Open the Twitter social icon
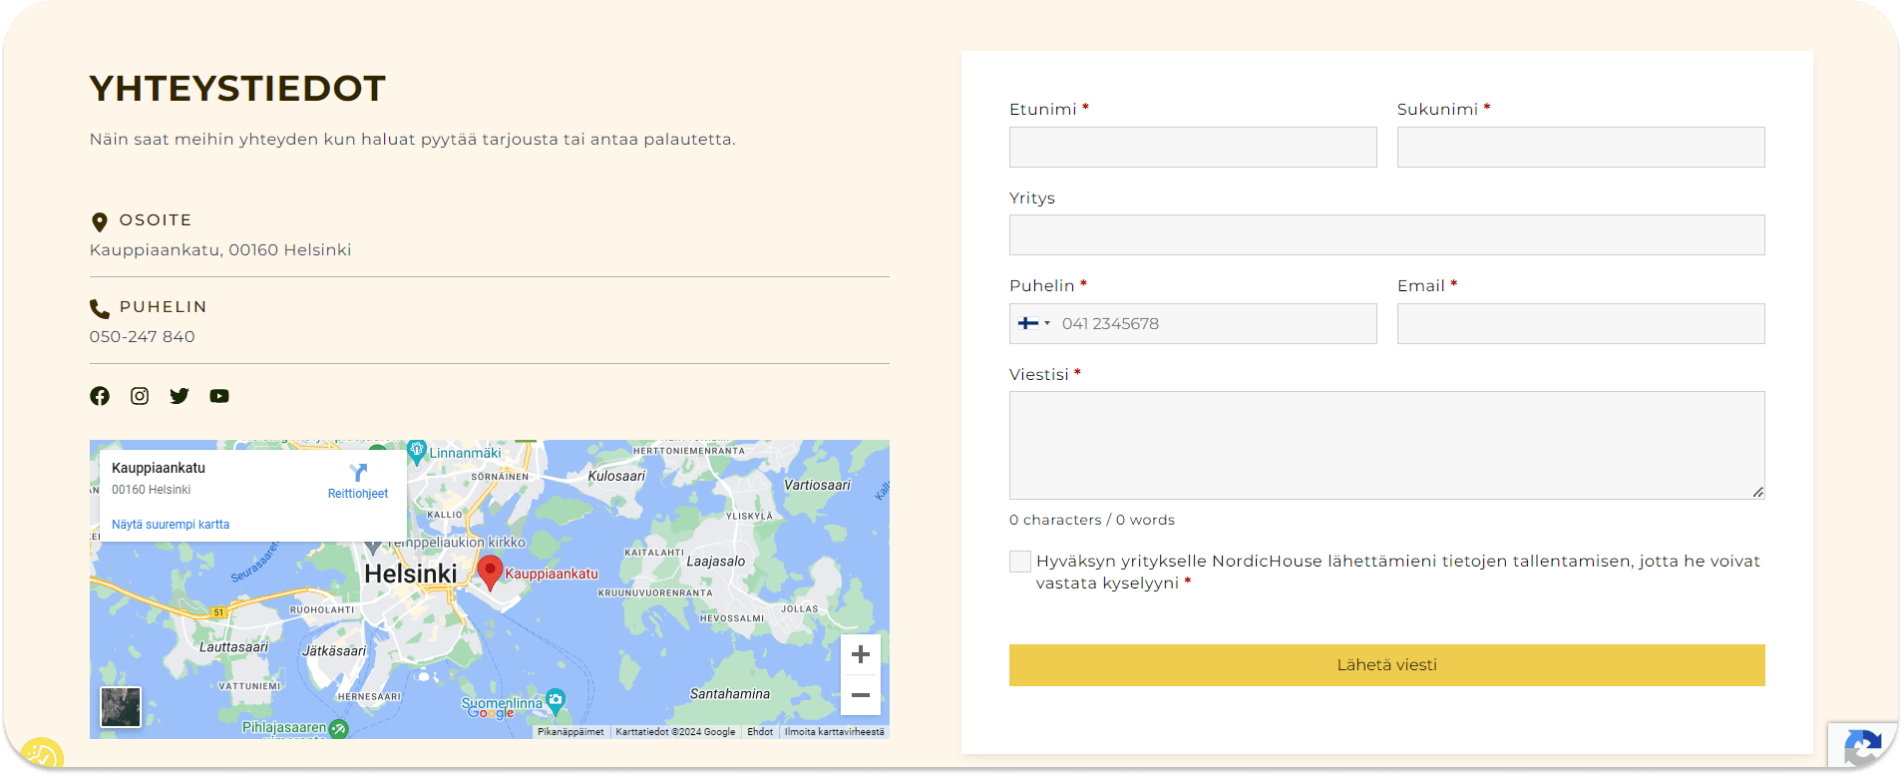Screen dimensions: 1902x775 tap(179, 396)
